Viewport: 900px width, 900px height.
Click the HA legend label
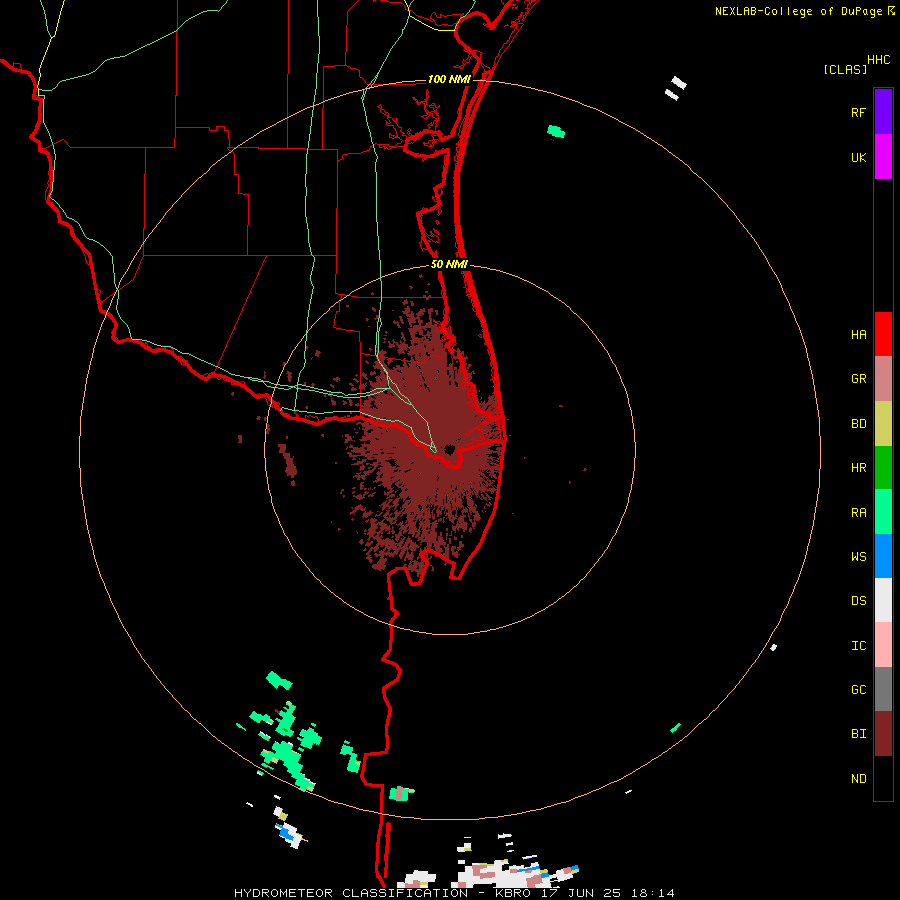pos(858,335)
